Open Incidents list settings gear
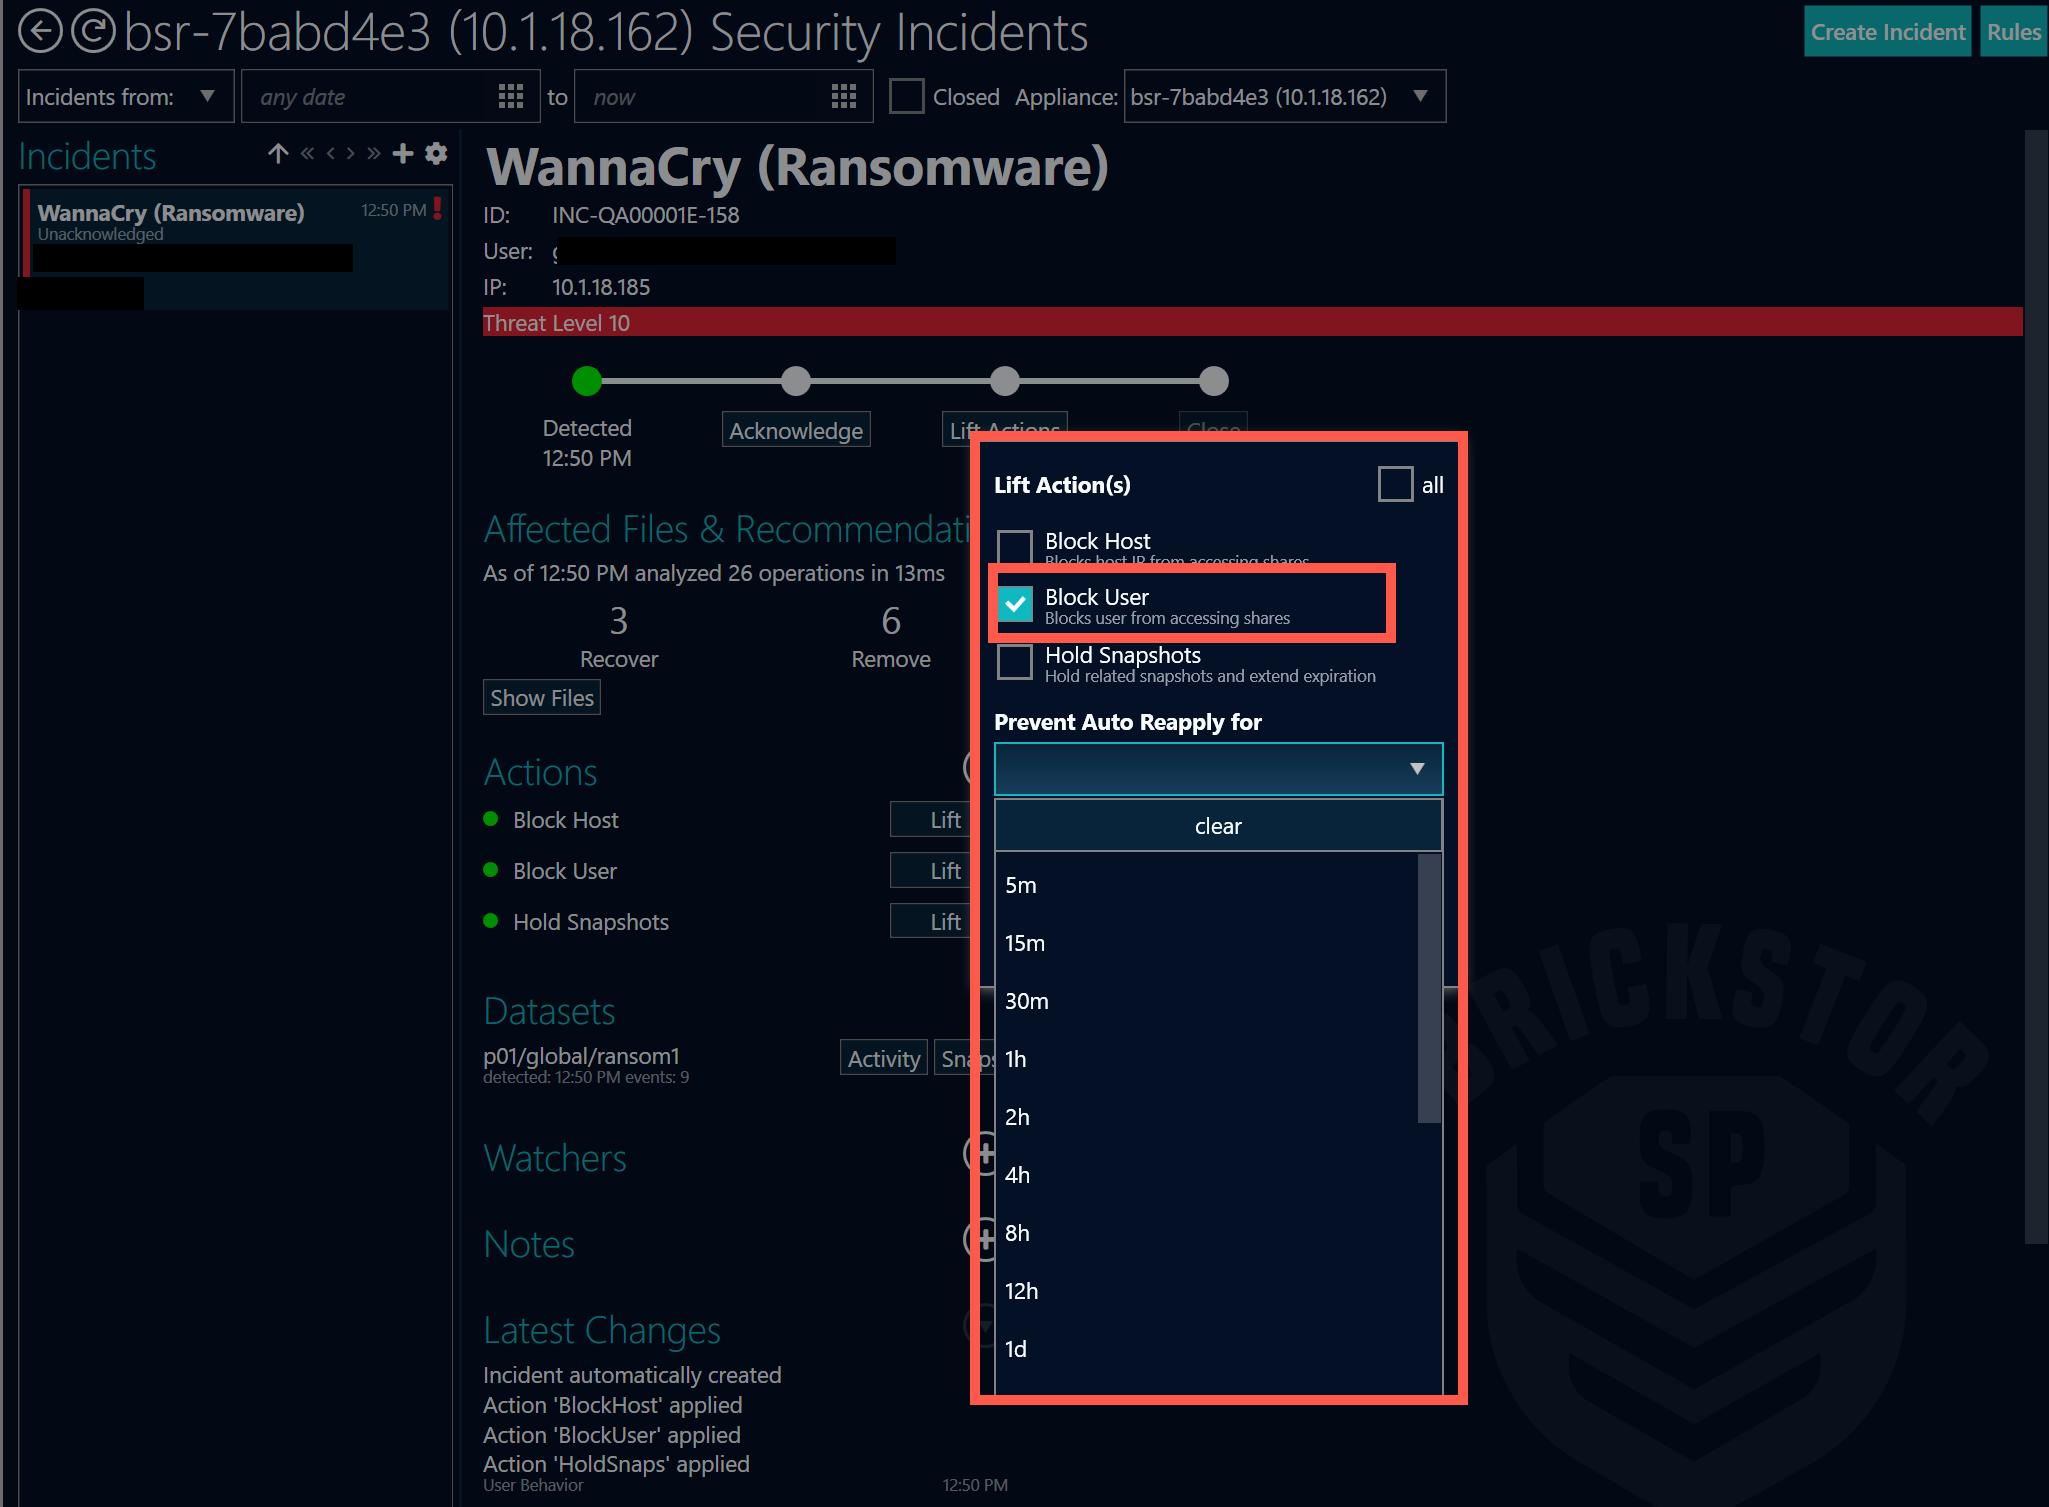This screenshot has width=2049, height=1507. [436, 154]
